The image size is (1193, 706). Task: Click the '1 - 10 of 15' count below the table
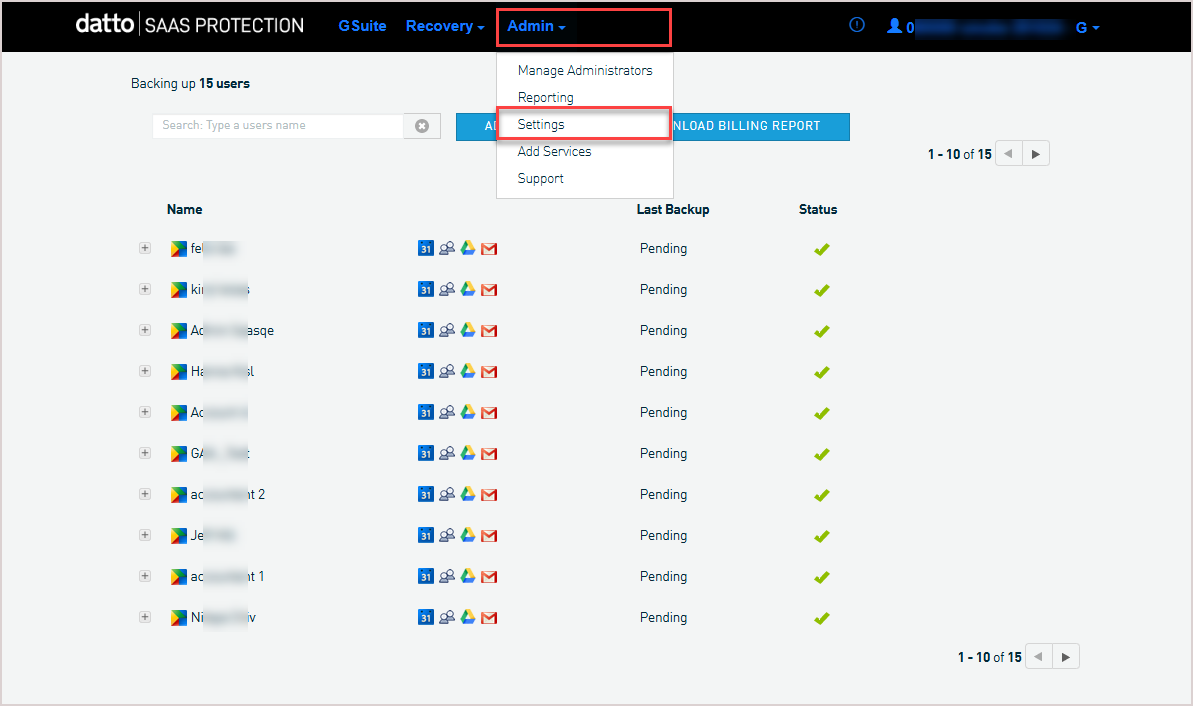990,657
